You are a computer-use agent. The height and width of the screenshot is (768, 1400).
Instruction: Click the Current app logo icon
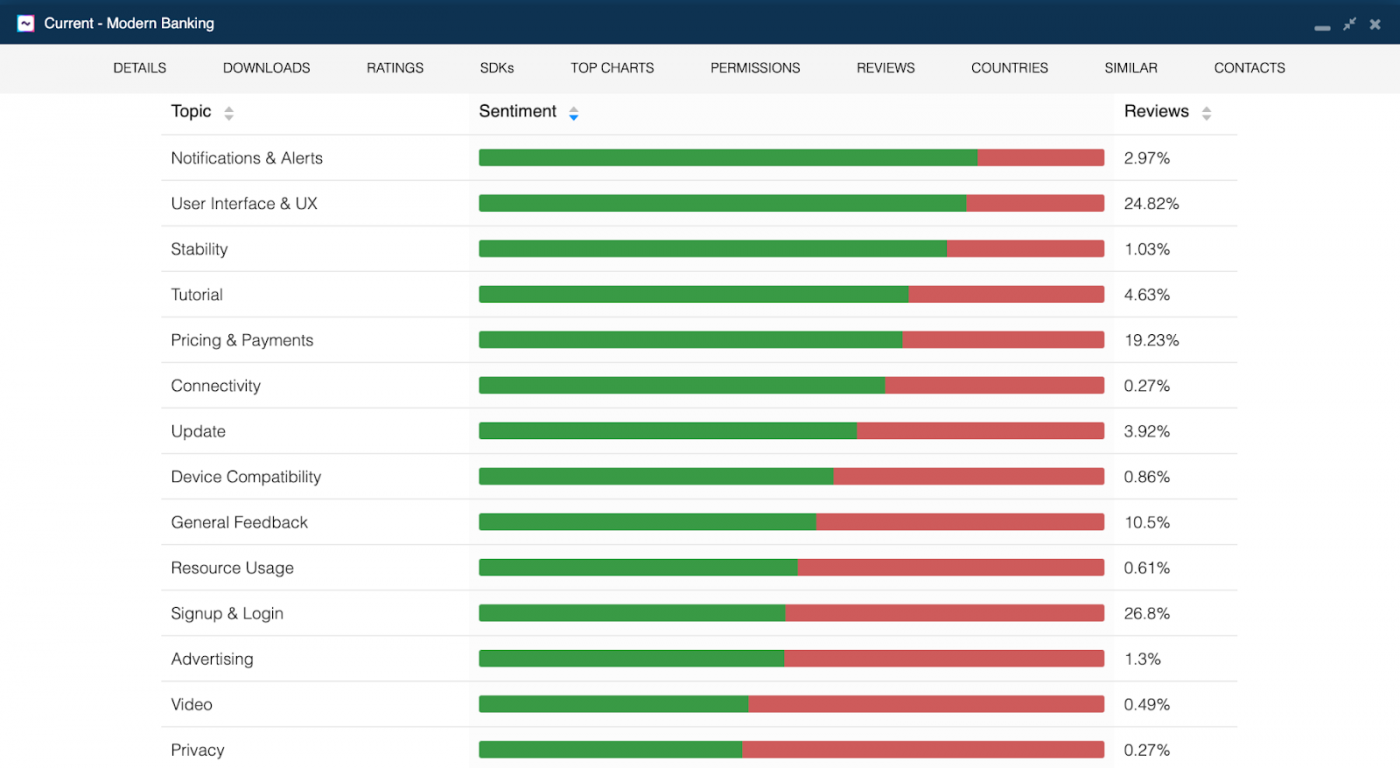pyautogui.click(x=24, y=22)
